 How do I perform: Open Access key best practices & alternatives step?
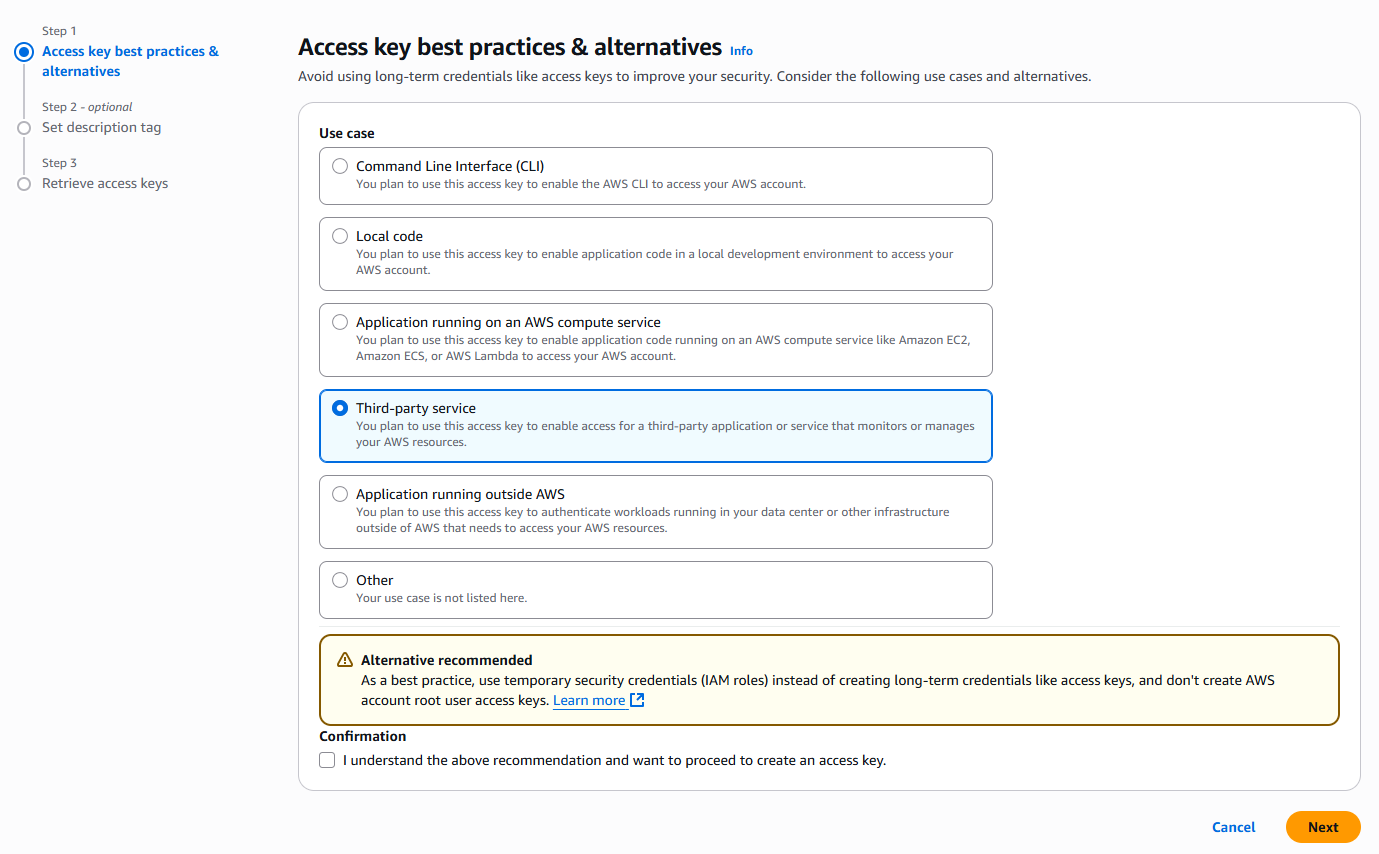tap(130, 61)
